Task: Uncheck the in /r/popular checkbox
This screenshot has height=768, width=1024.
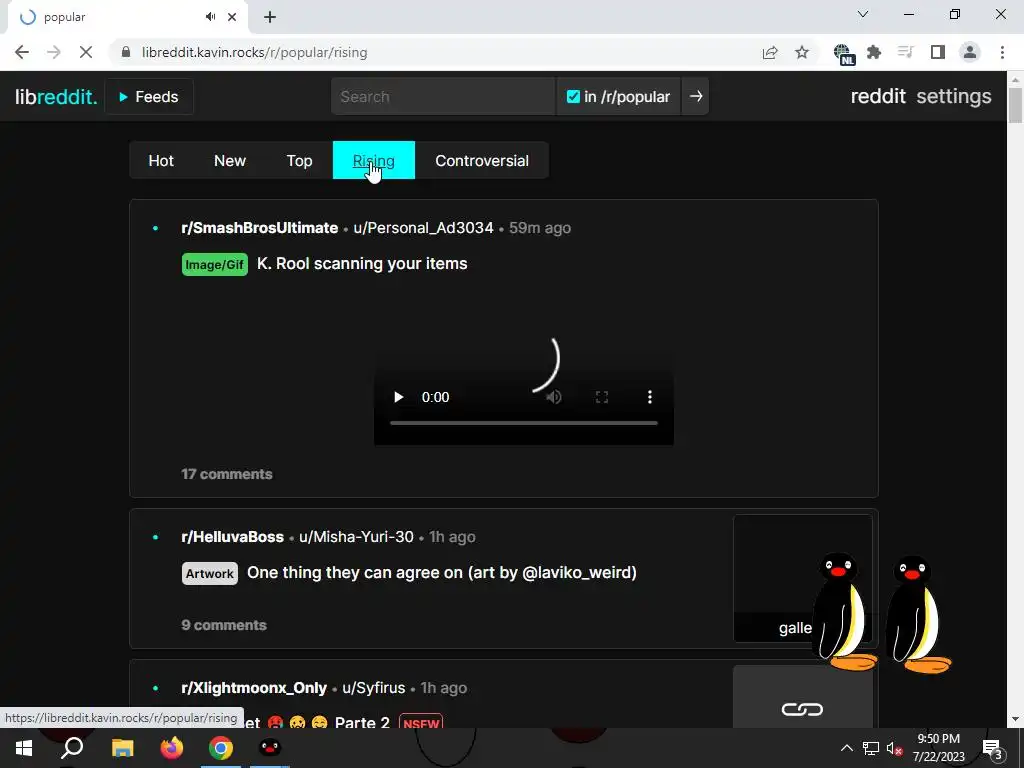Action: [x=573, y=97]
